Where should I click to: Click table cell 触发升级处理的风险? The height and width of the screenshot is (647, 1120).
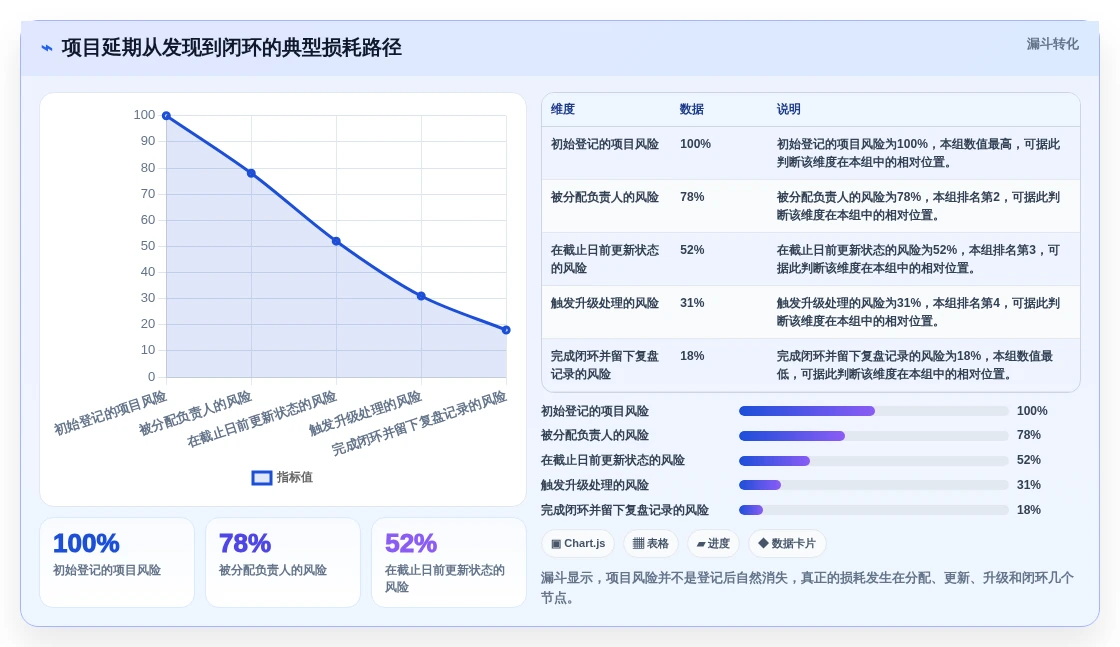604,303
